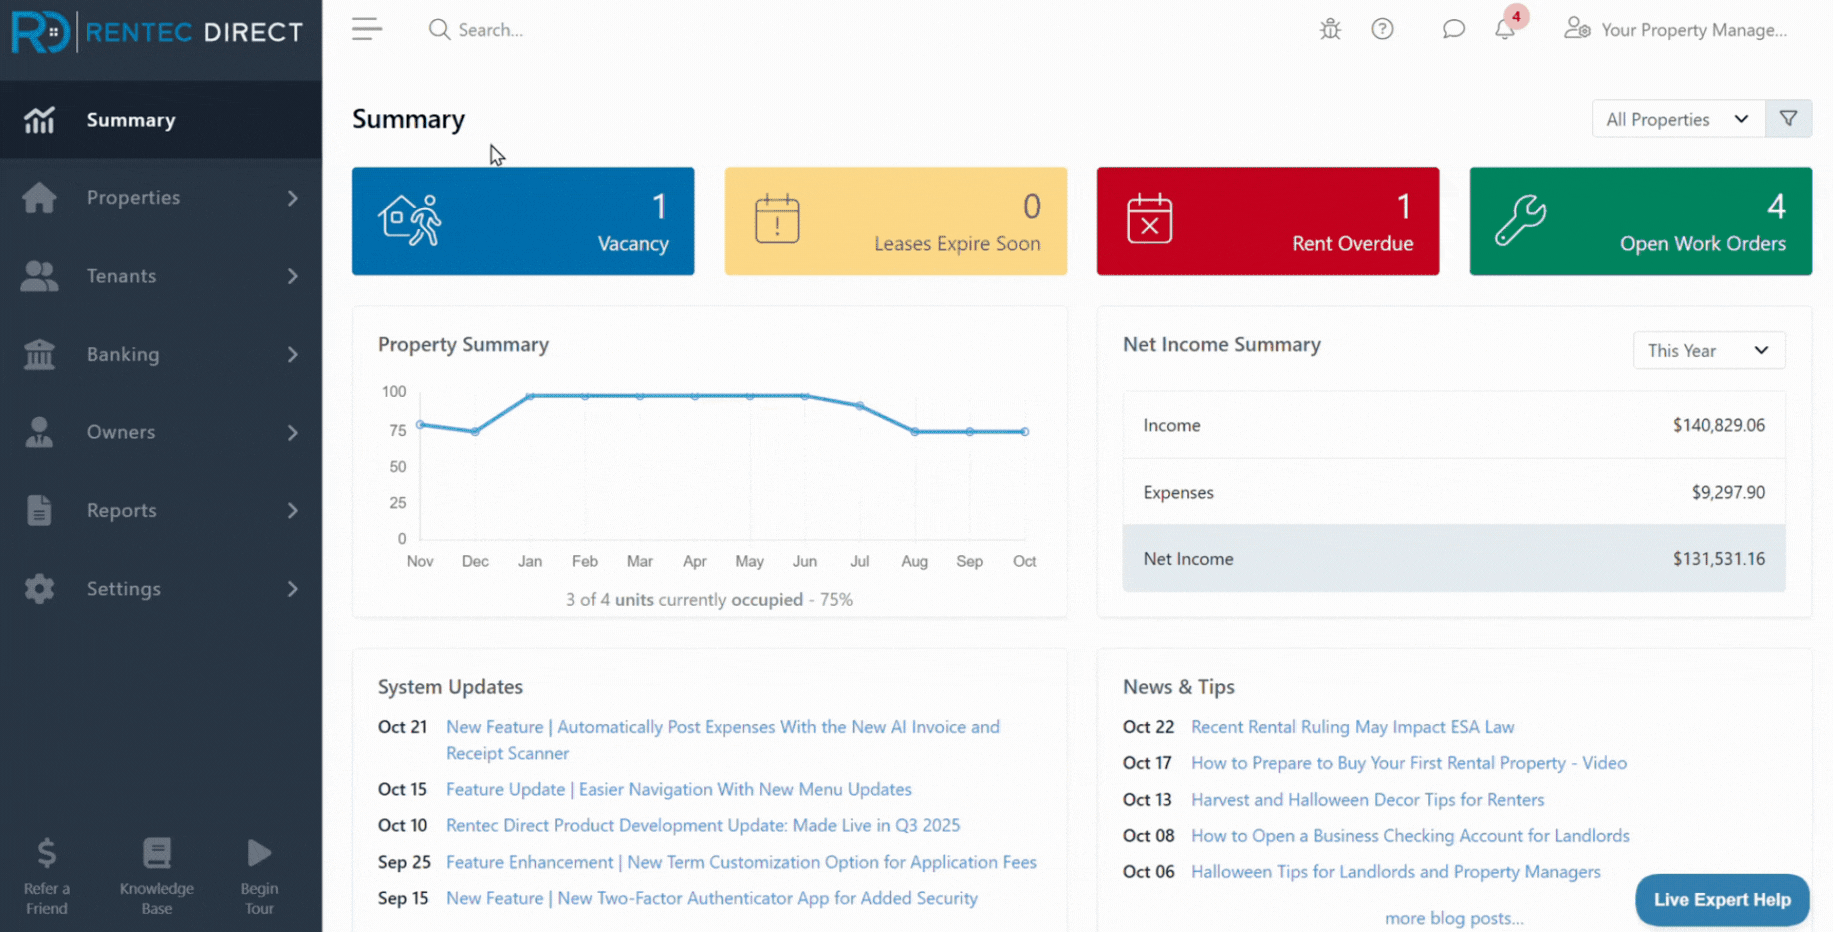Expand the Reports menu chevron
The width and height of the screenshot is (1833, 932).
pyautogui.click(x=293, y=510)
